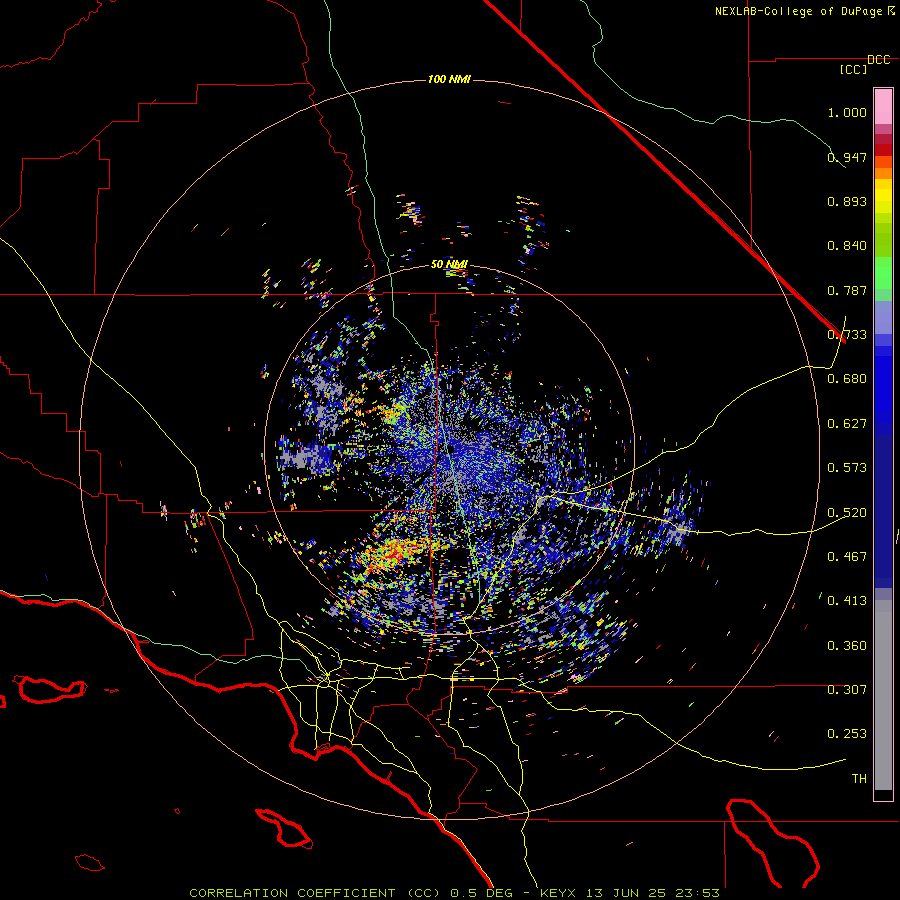
Task: Click the 0.253 value on color scale
Action: [x=847, y=734]
